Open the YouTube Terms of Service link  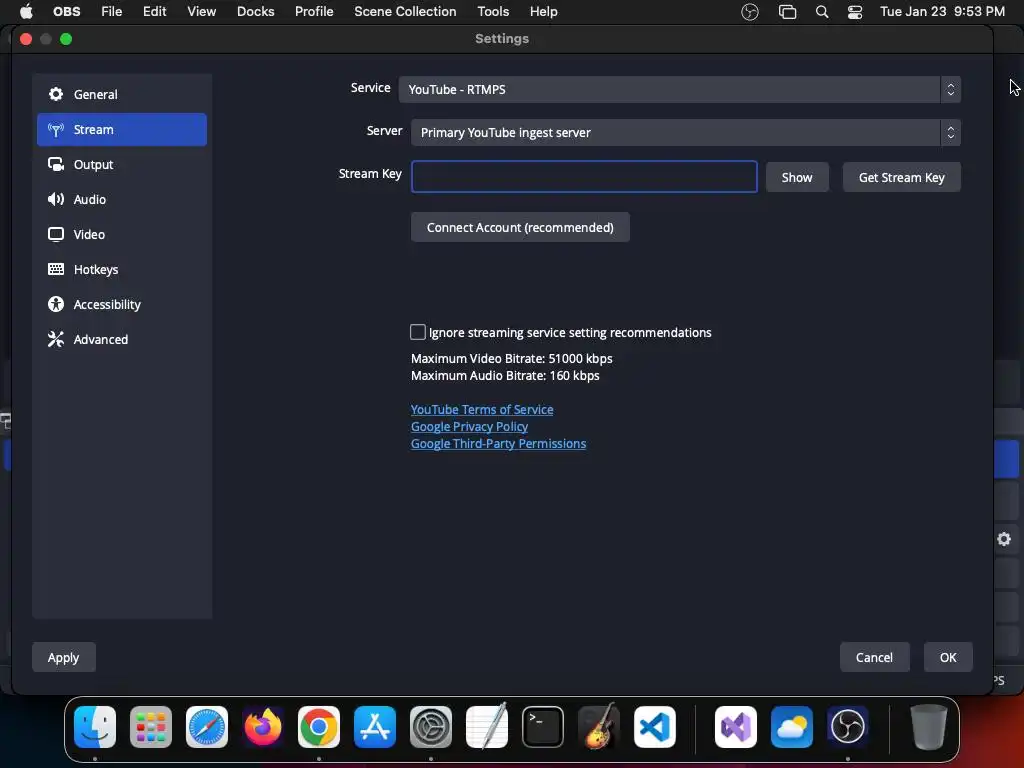coord(482,409)
